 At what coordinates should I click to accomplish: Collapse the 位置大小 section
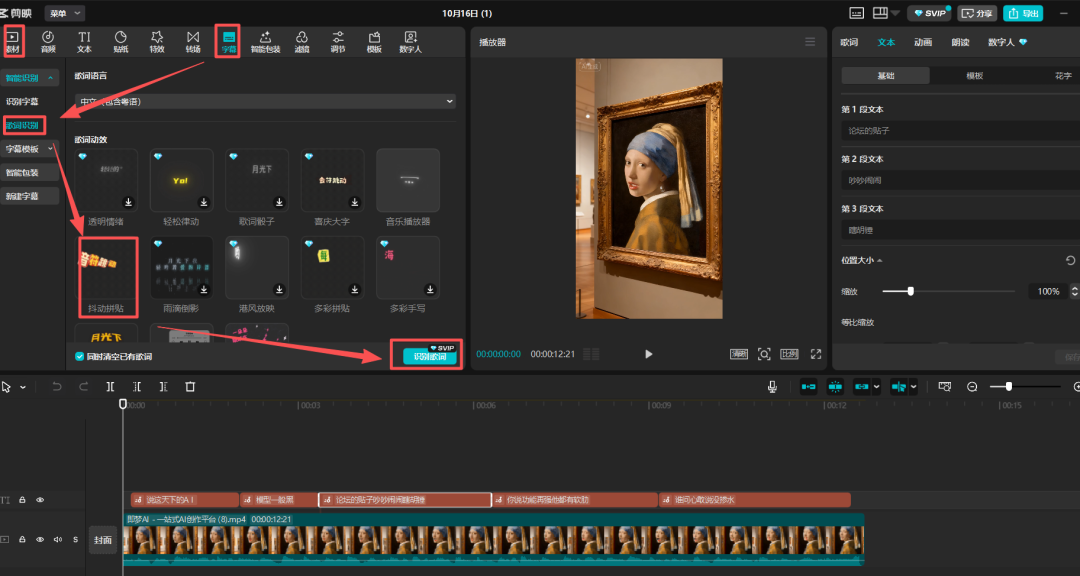click(x=880, y=260)
